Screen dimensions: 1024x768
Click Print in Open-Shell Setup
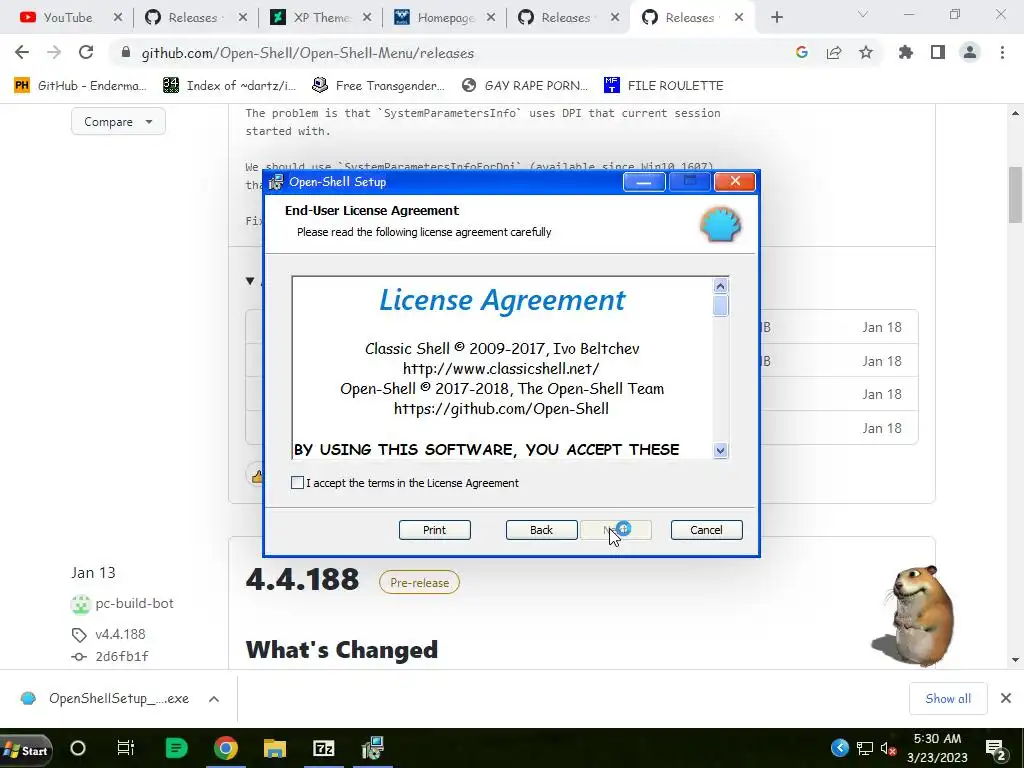[x=434, y=530]
